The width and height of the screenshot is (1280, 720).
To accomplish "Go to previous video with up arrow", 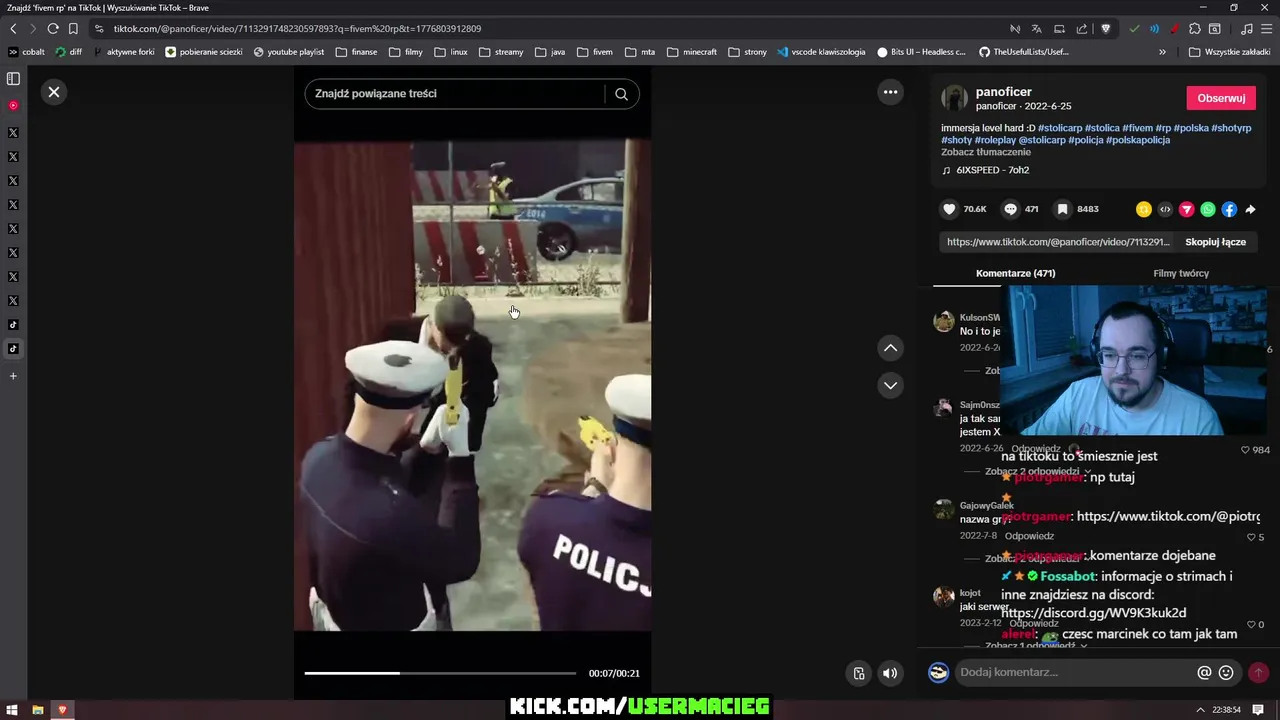I will pyautogui.click(x=890, y=348).
